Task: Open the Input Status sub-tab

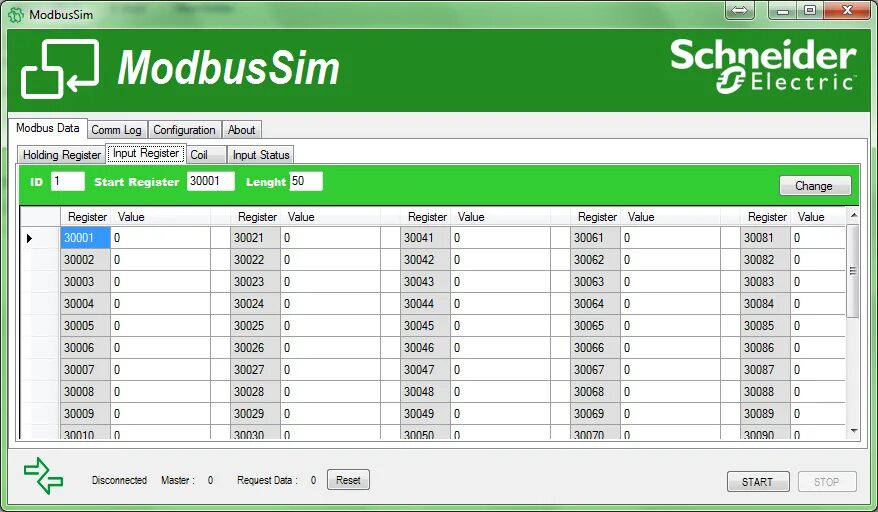Action: click(260, 155)
